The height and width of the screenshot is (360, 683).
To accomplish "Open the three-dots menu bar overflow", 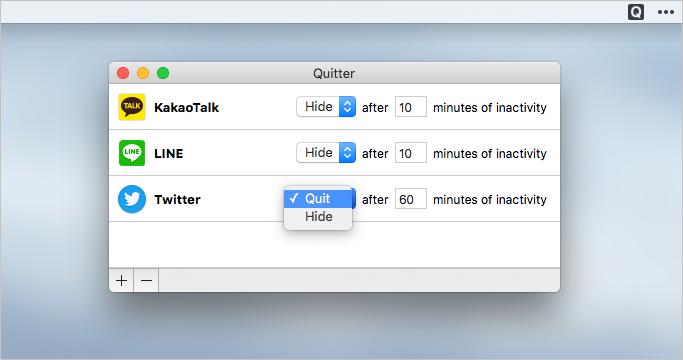I will click(x=666, y=12).
